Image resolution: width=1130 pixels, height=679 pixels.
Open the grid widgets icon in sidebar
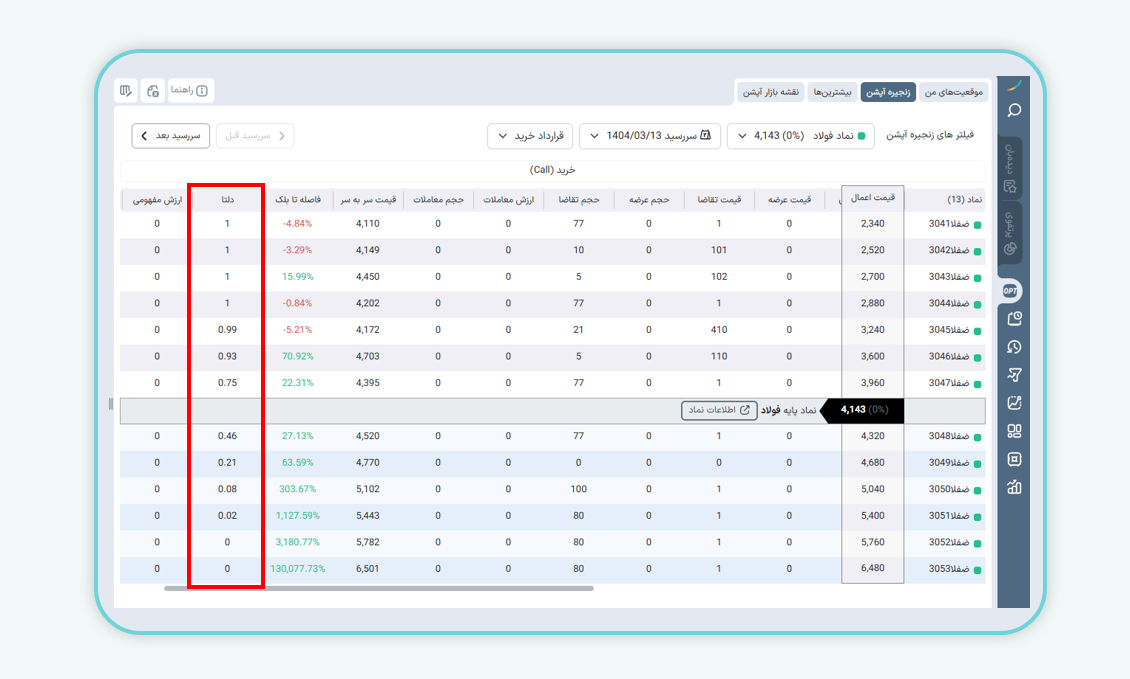tap(1014, 431)
